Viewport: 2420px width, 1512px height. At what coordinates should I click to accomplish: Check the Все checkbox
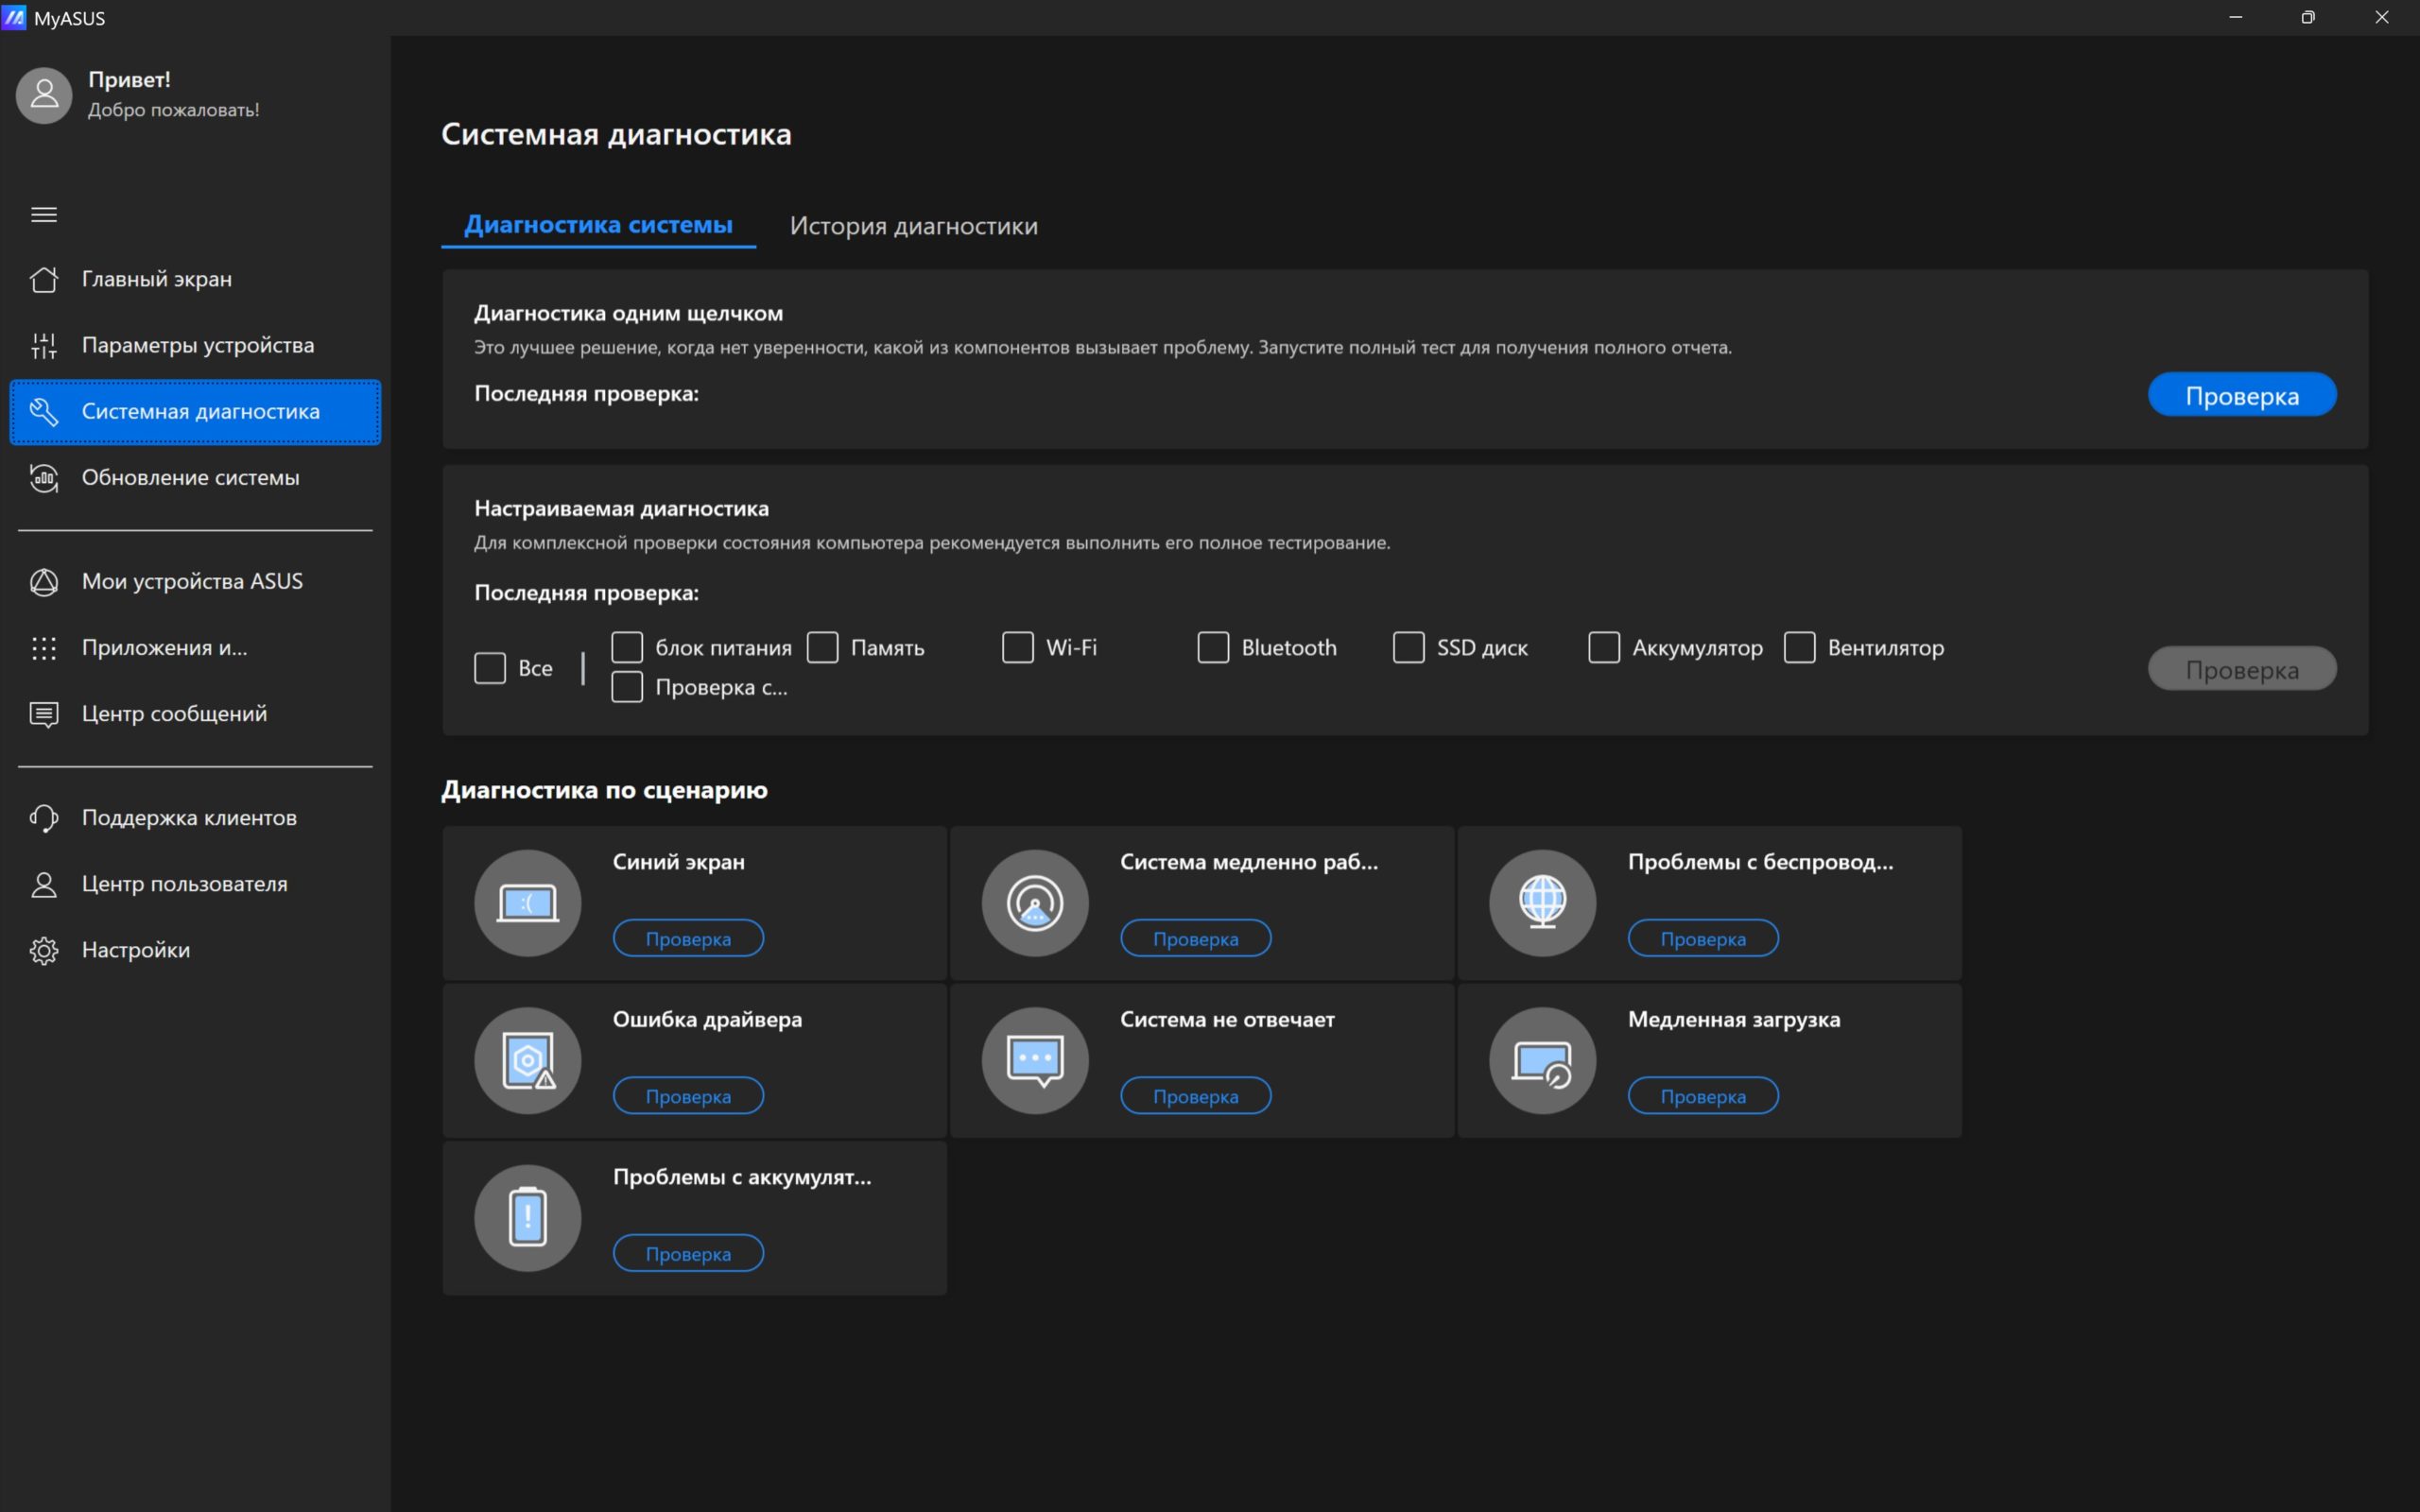point(490,668)
